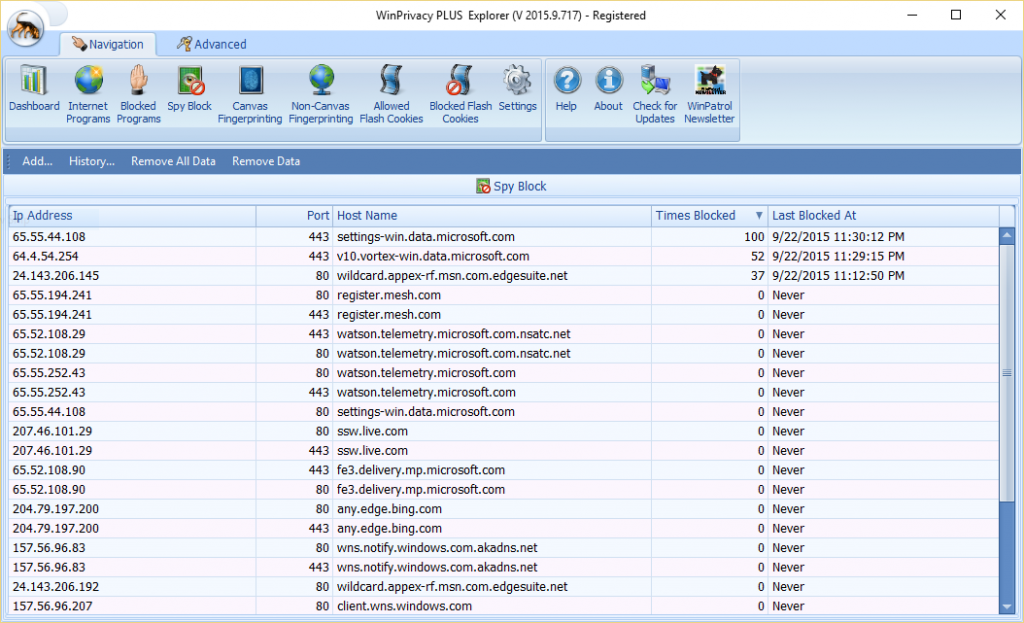
Task: Open Canvas Fingerprinting section
Action: coord(250,95)
